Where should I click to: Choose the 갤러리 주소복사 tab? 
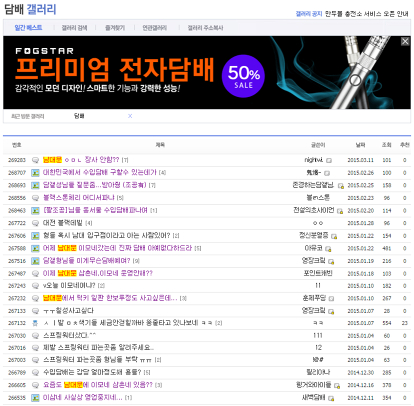click(205, 28)
